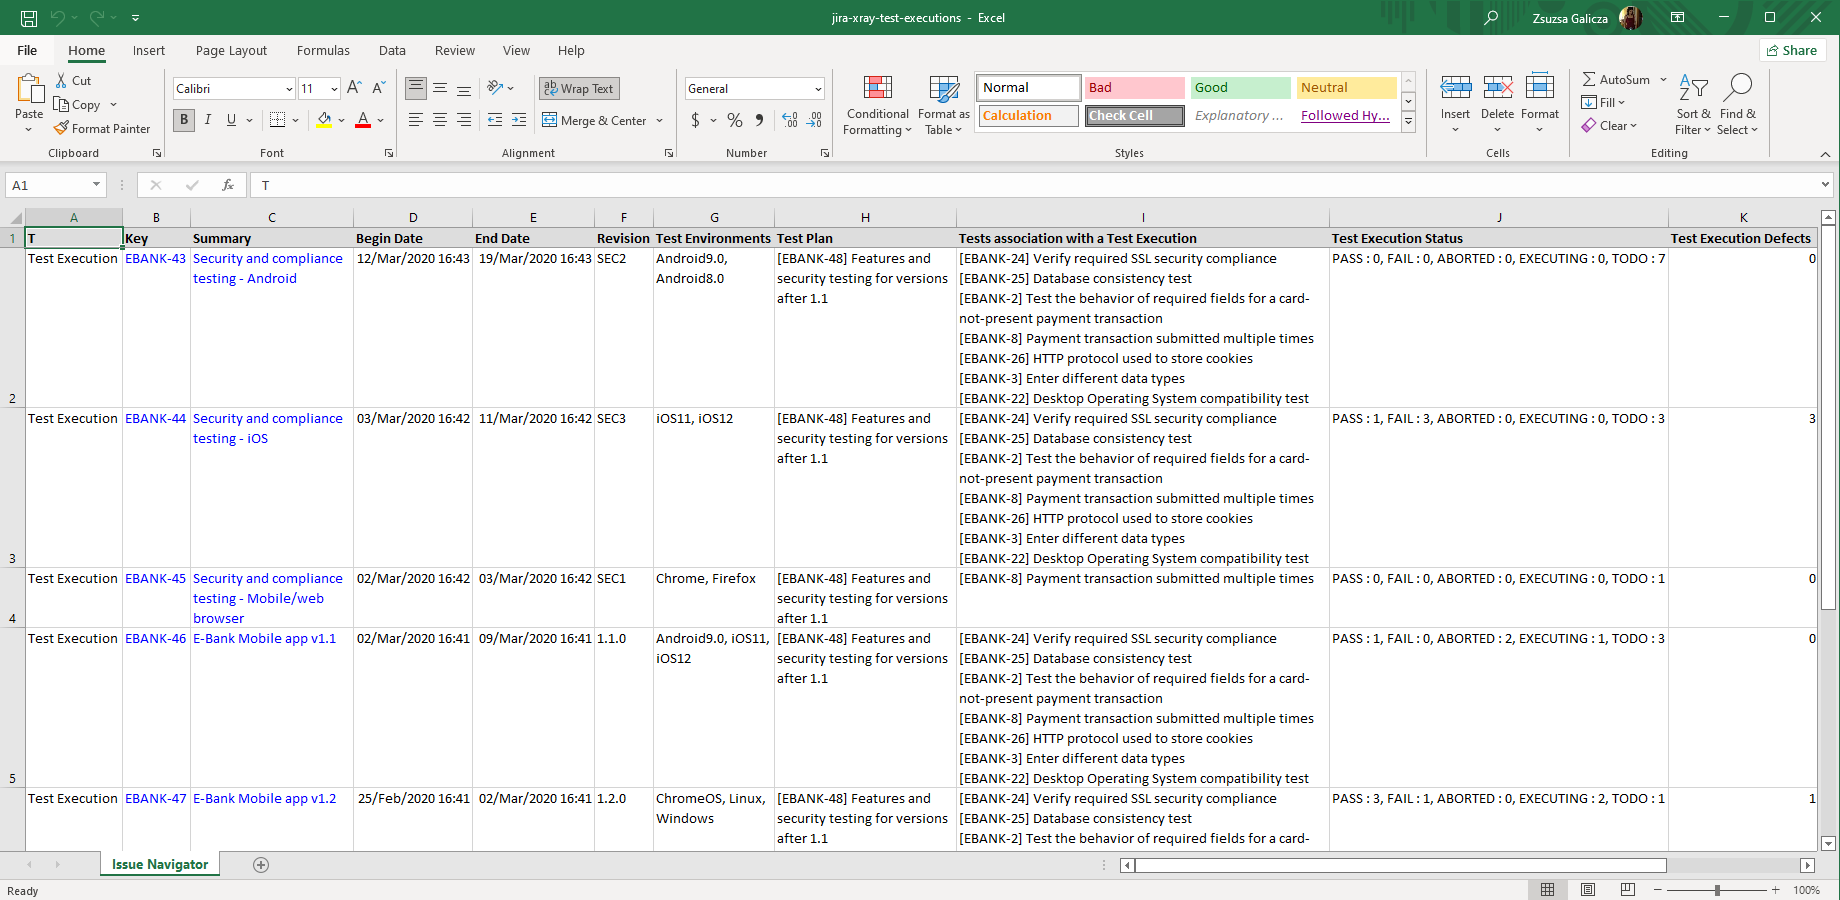
Task: Open Conditional Formatting menu
Action: coord(877,106)
